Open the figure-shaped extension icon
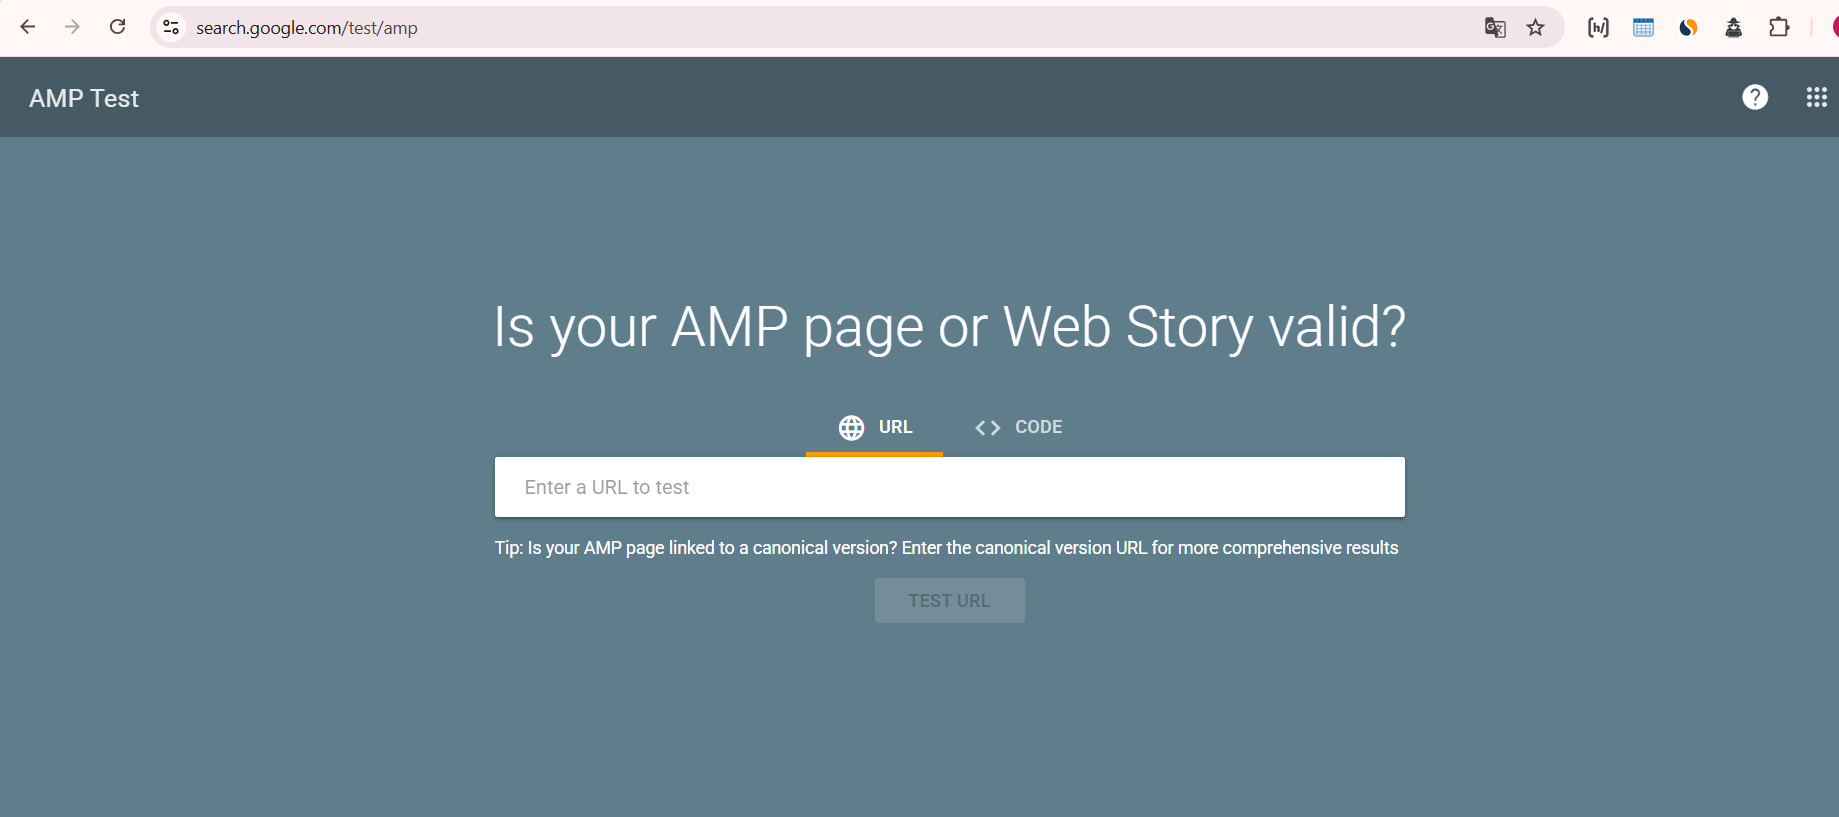Viewport: 1839px width, 817px height. [x=1733, y=27]
